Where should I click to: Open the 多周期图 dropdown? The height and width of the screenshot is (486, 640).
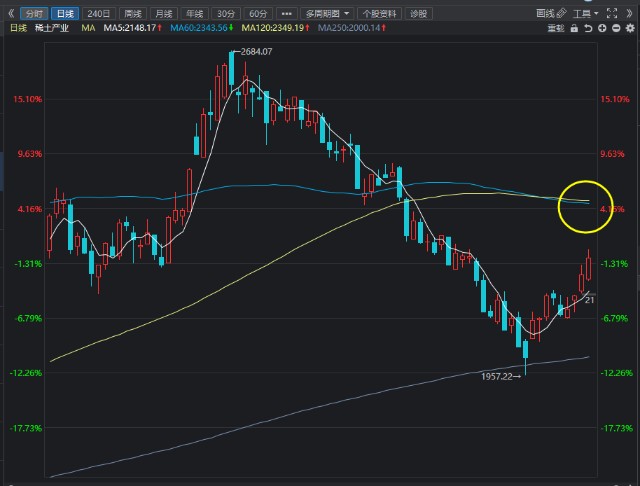point(327,13)
